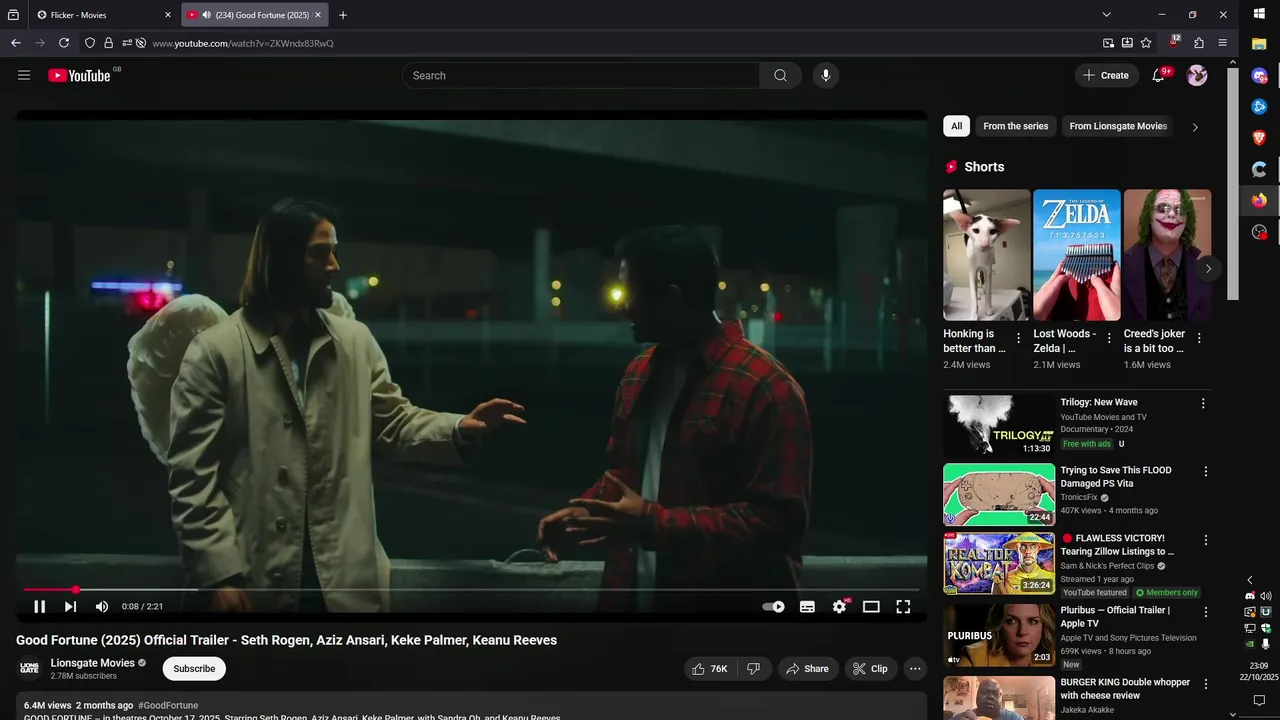Open Lionsgate Movies channel name

(x=93, y=663)
